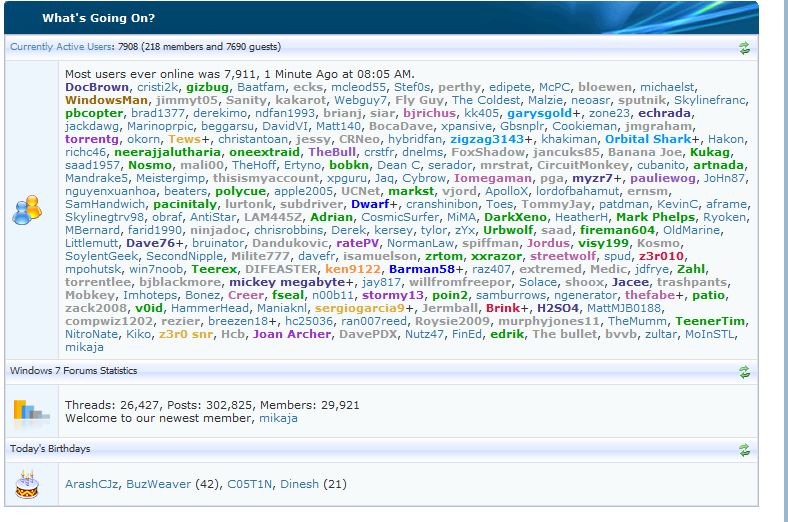Open ken9122 user profile
Viewport: 788px width, 522px height.
pos(353,269)
